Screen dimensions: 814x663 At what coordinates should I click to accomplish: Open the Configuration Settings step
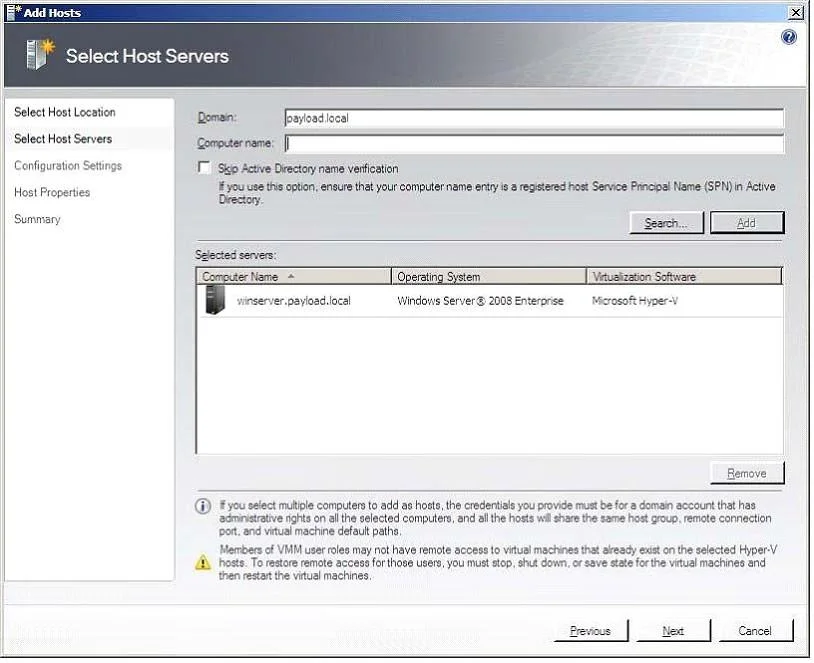tap(68, 166)
